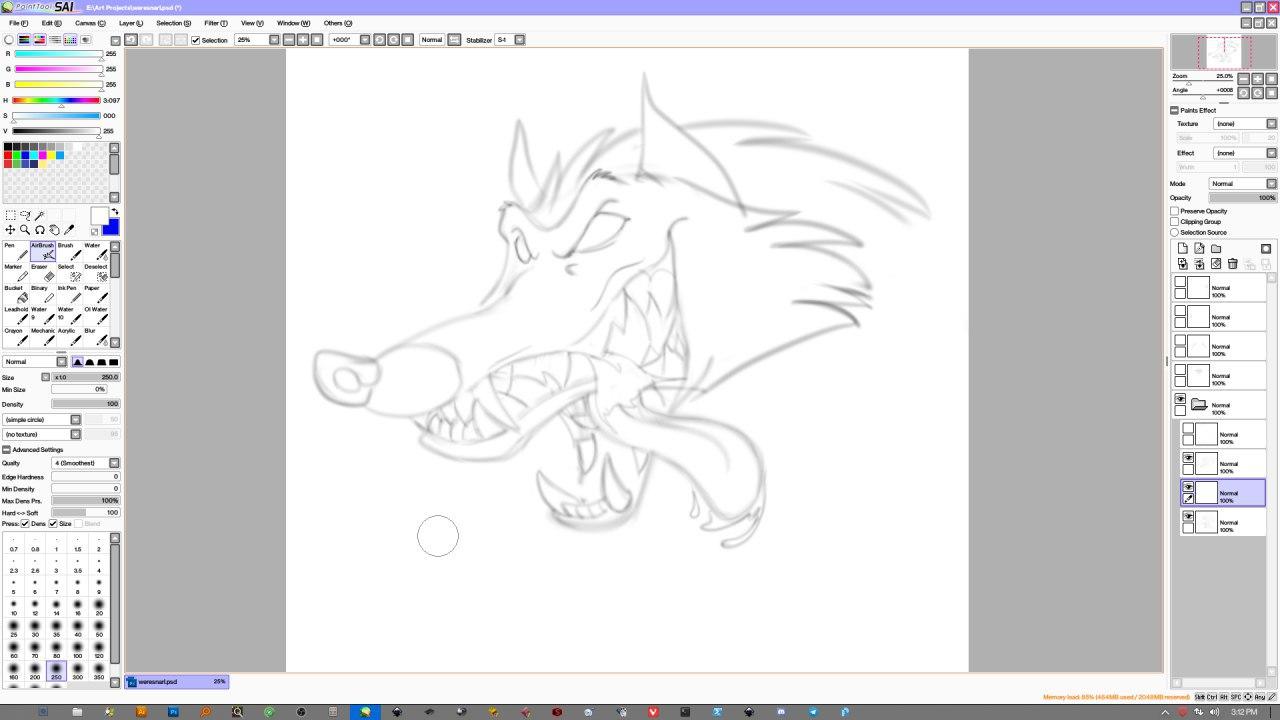
Task: Select the Leadholder pencil tool
Action: (15, 315)
